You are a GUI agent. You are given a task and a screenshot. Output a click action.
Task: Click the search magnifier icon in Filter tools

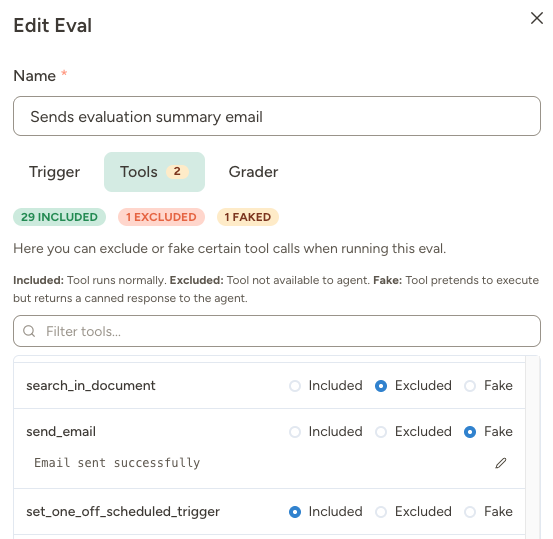tap(29, 331)
